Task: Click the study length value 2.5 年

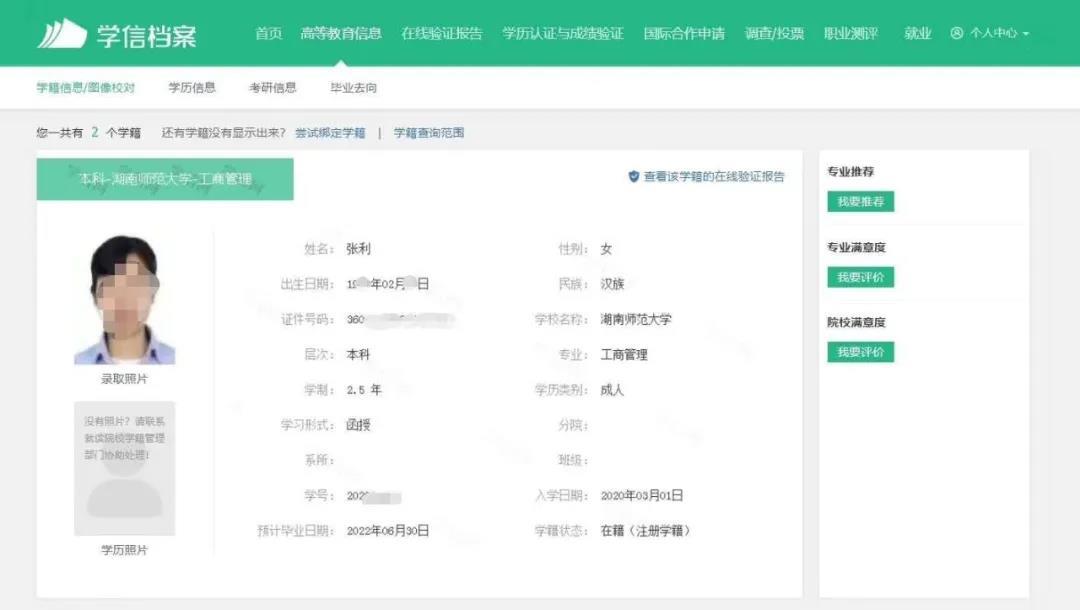Action: tap(364, 390)
